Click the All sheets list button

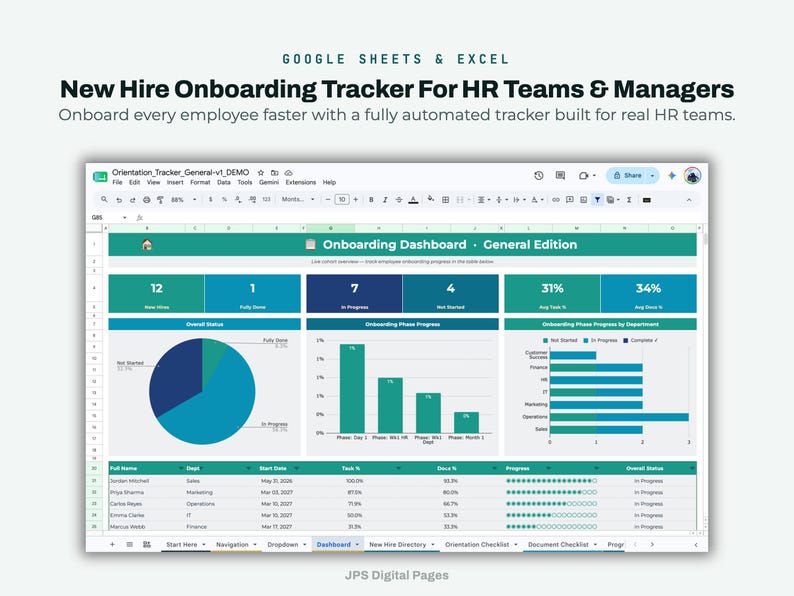(x=130, y=545)
